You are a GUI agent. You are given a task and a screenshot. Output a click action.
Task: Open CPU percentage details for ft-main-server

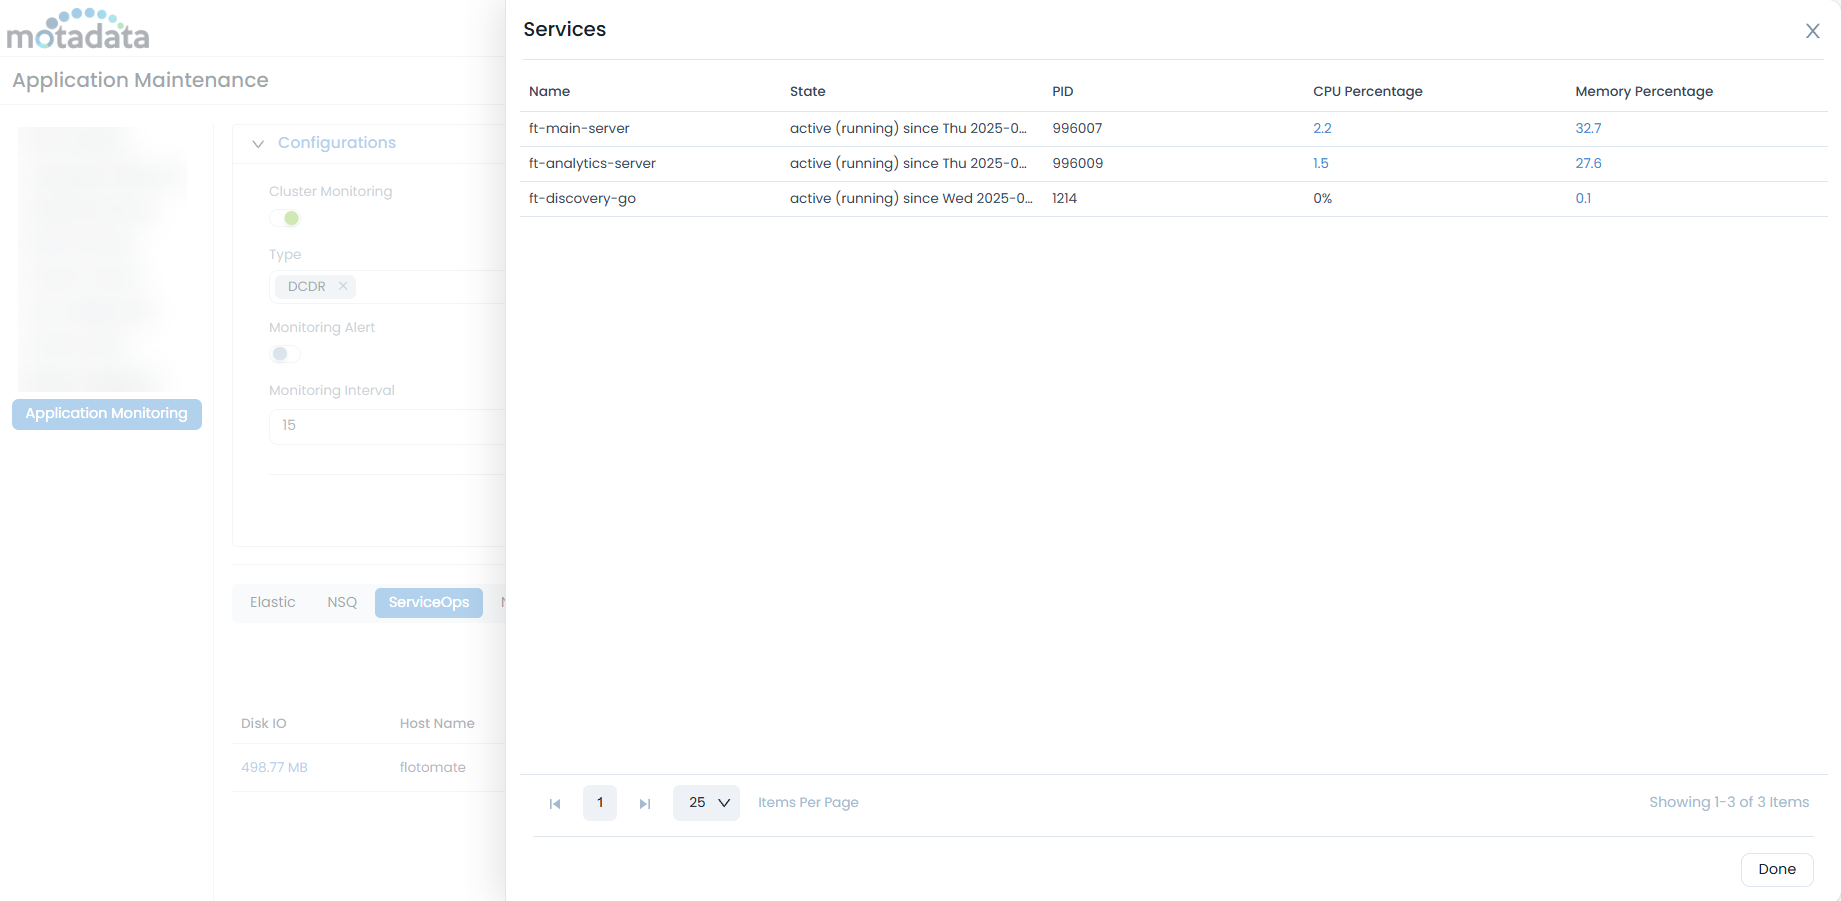pyautogui.click(x=1322, y=128)
